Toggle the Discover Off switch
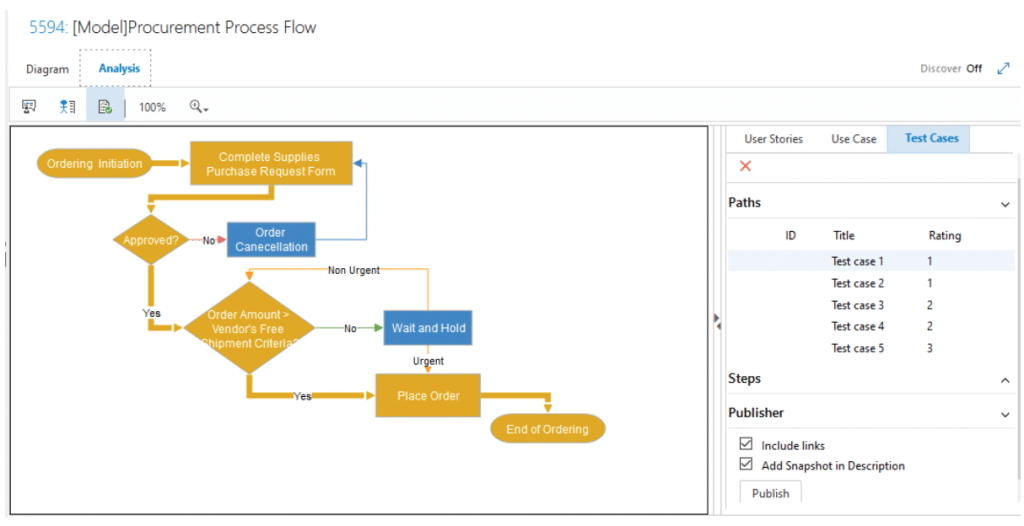The height and width of the screenshot is (526, 1024). 951,68
